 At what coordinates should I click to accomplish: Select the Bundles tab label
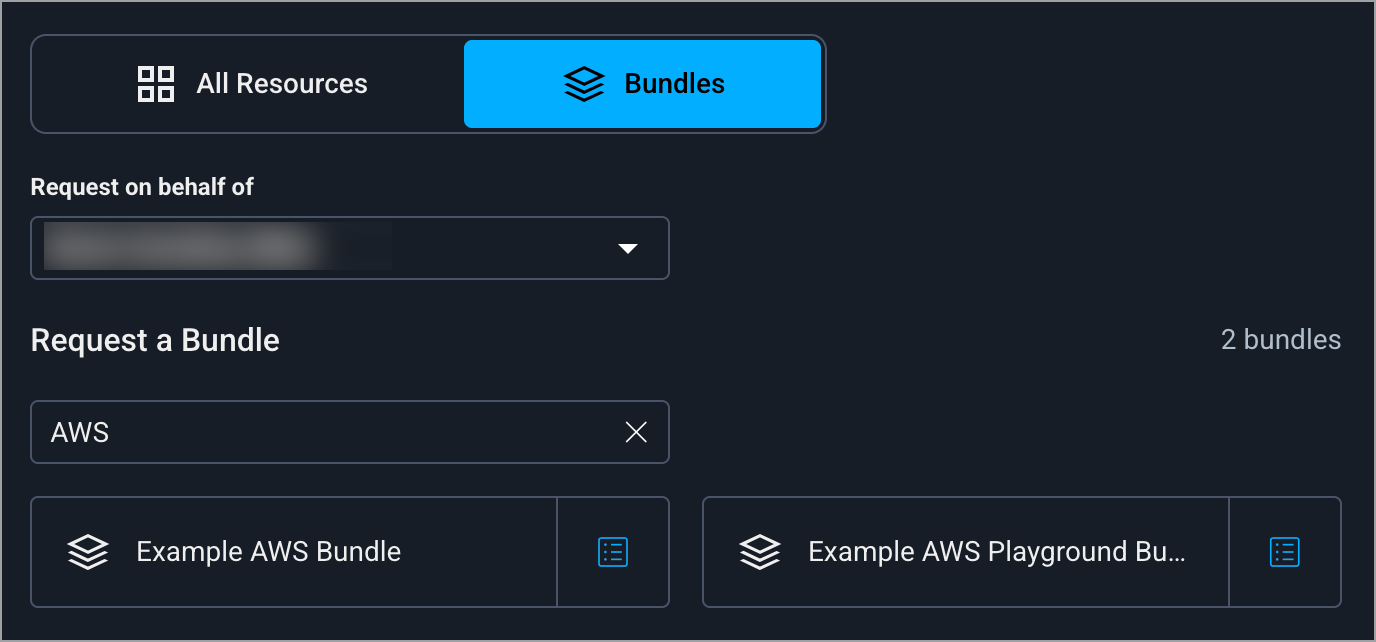(674, 84)
